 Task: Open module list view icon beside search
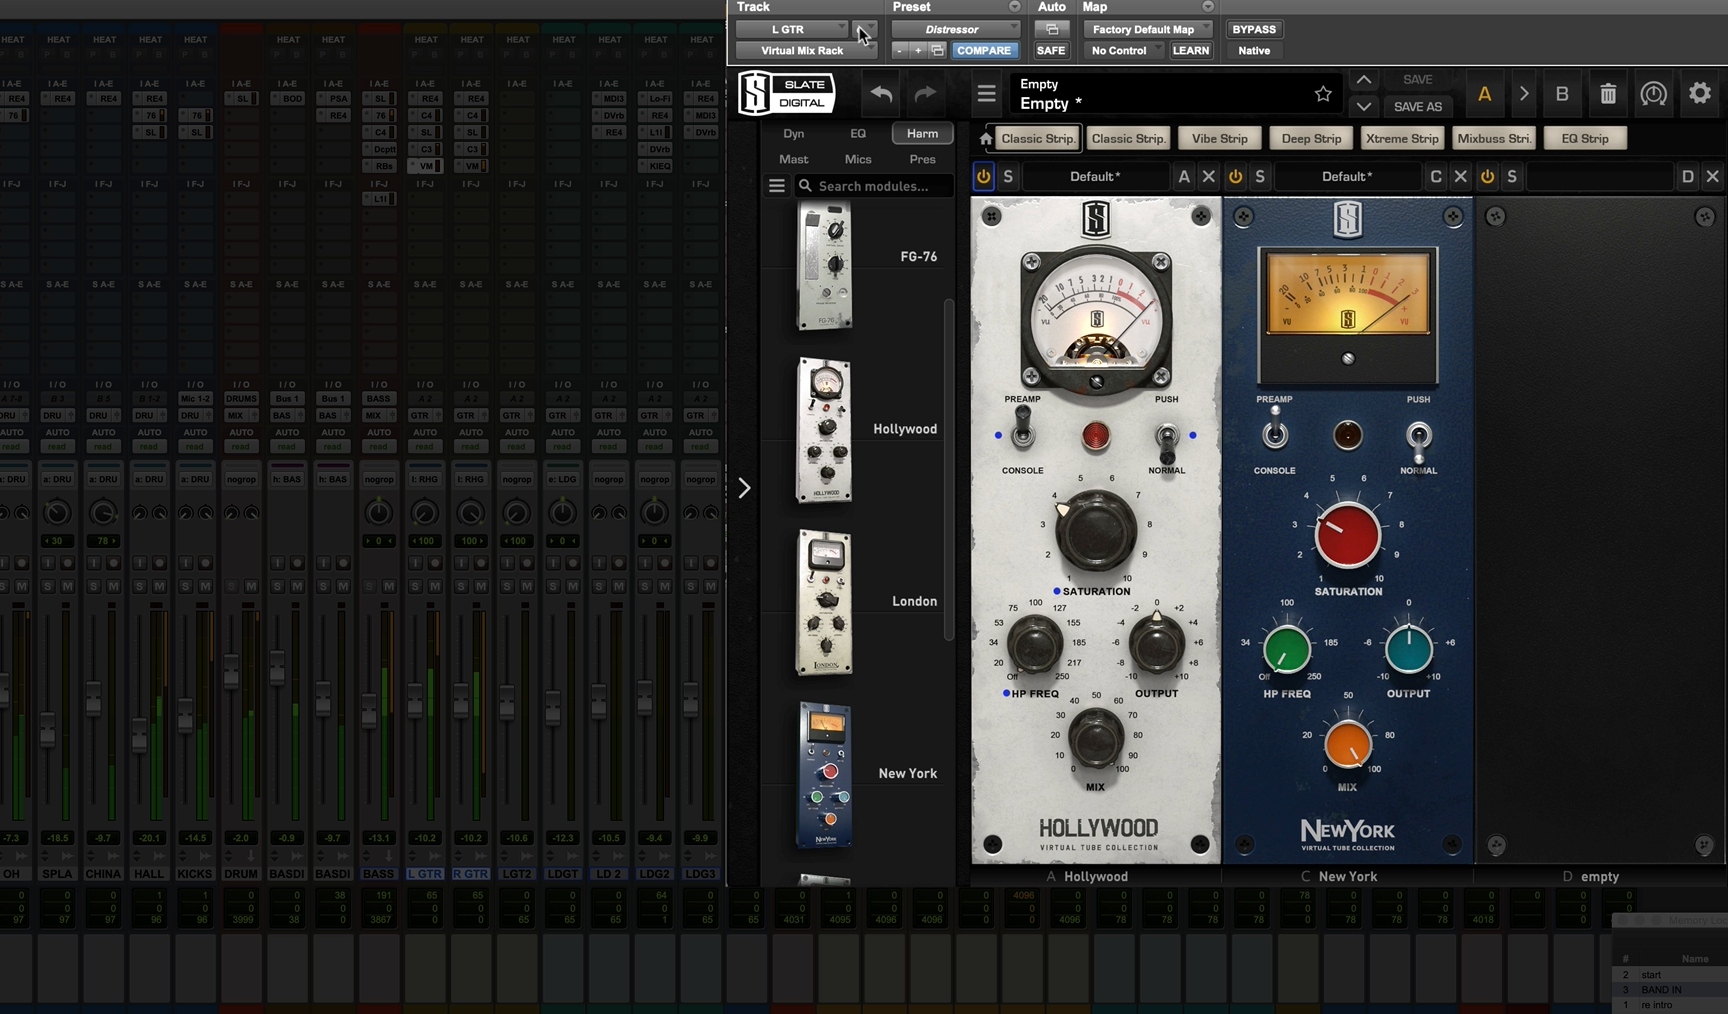776,186
